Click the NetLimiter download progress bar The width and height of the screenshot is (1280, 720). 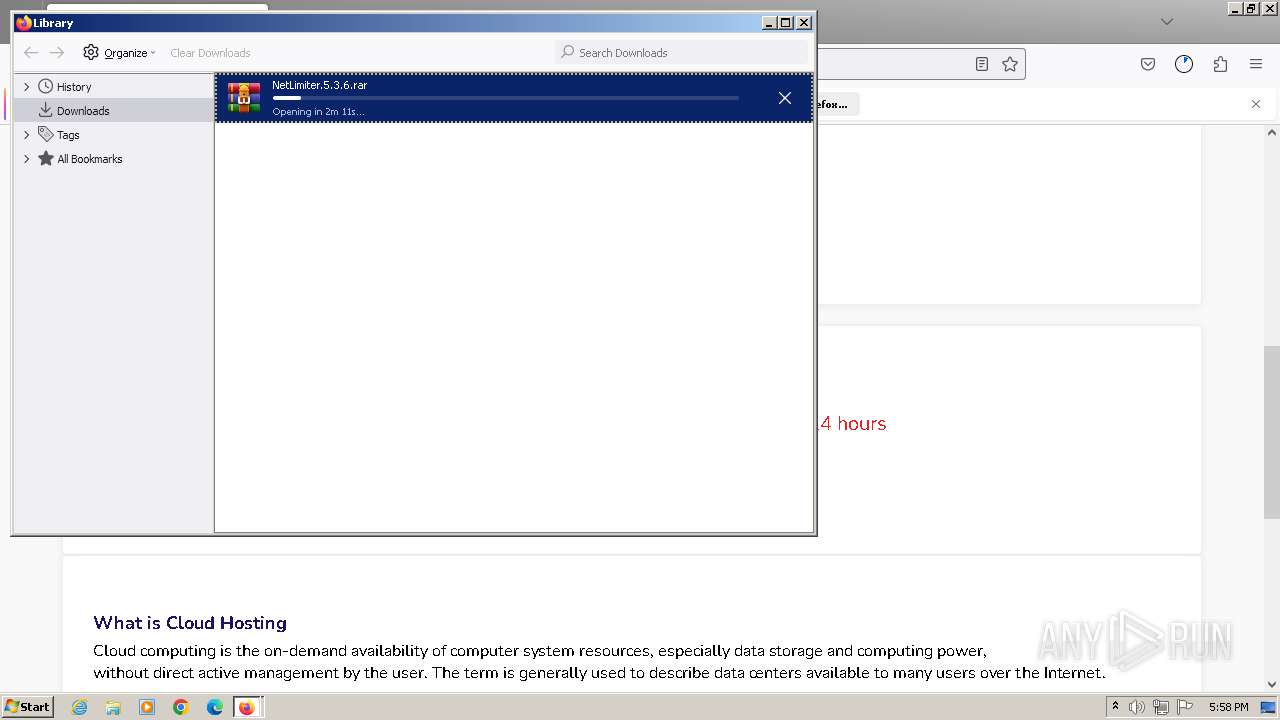pyautogui.click(x=505, y=98)
